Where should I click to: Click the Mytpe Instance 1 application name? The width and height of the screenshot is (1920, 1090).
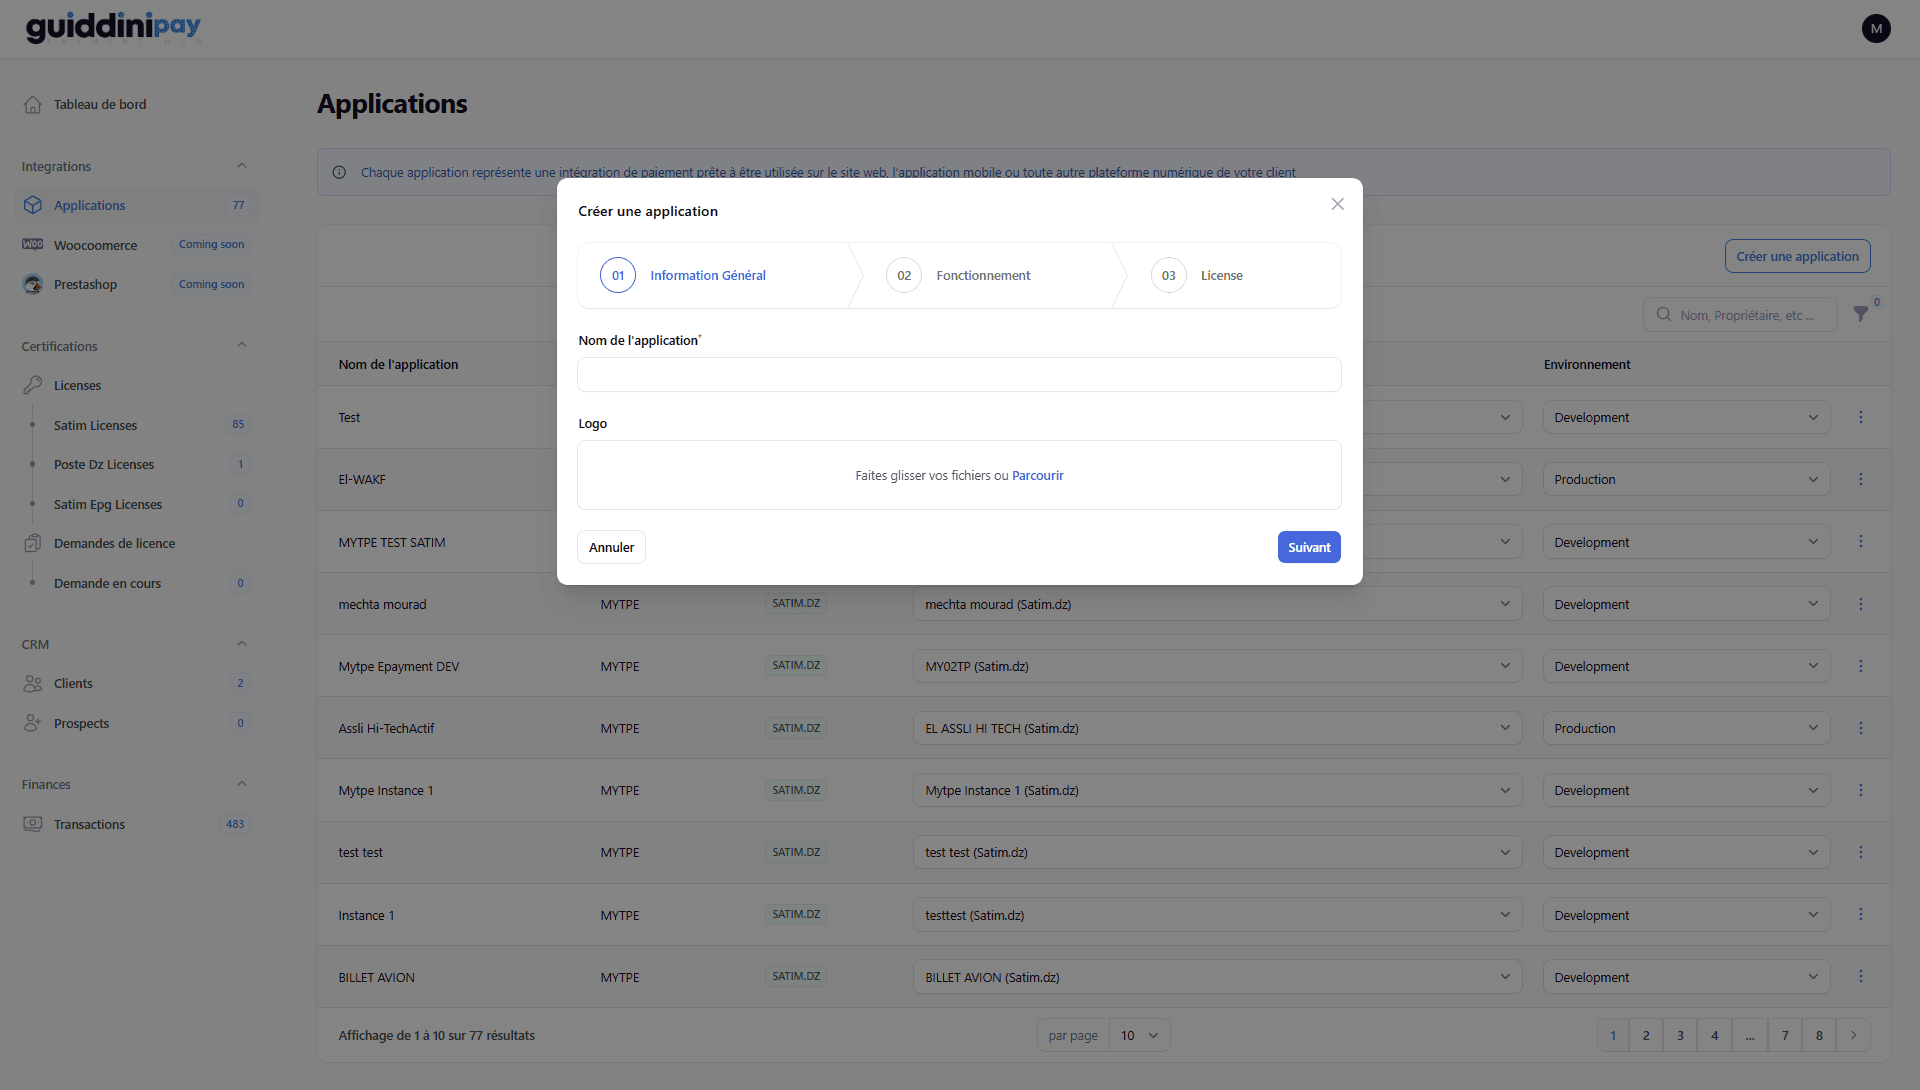click(386, 790)
